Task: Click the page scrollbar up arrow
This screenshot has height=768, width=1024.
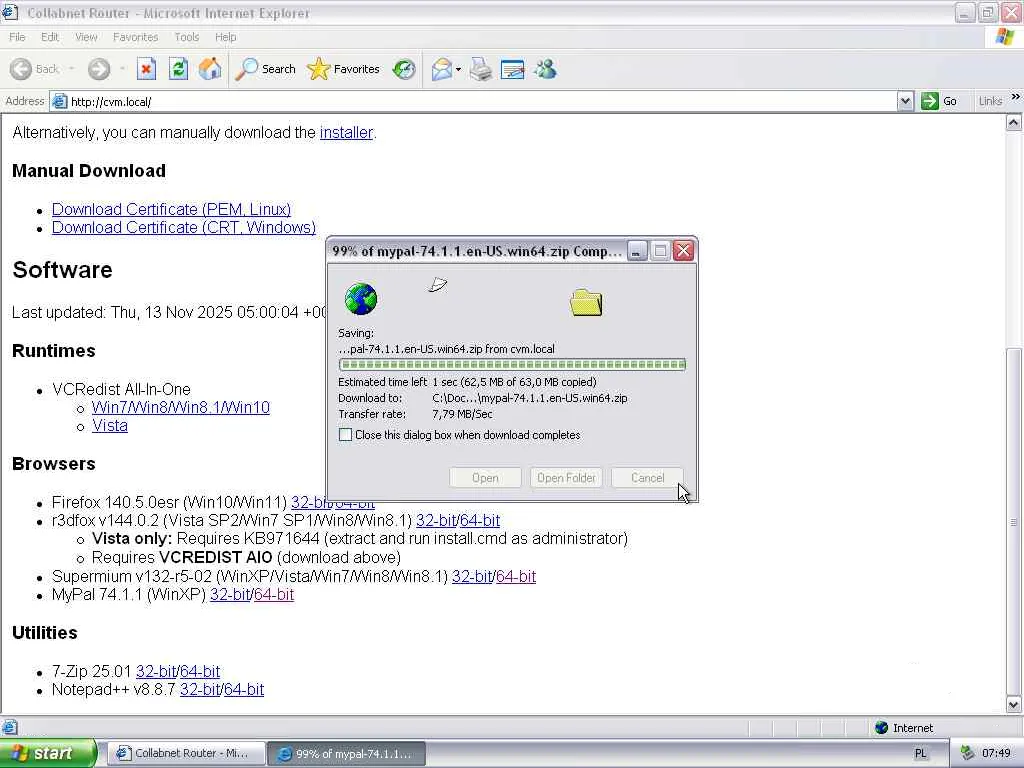Action: [x=1014, y=123]
